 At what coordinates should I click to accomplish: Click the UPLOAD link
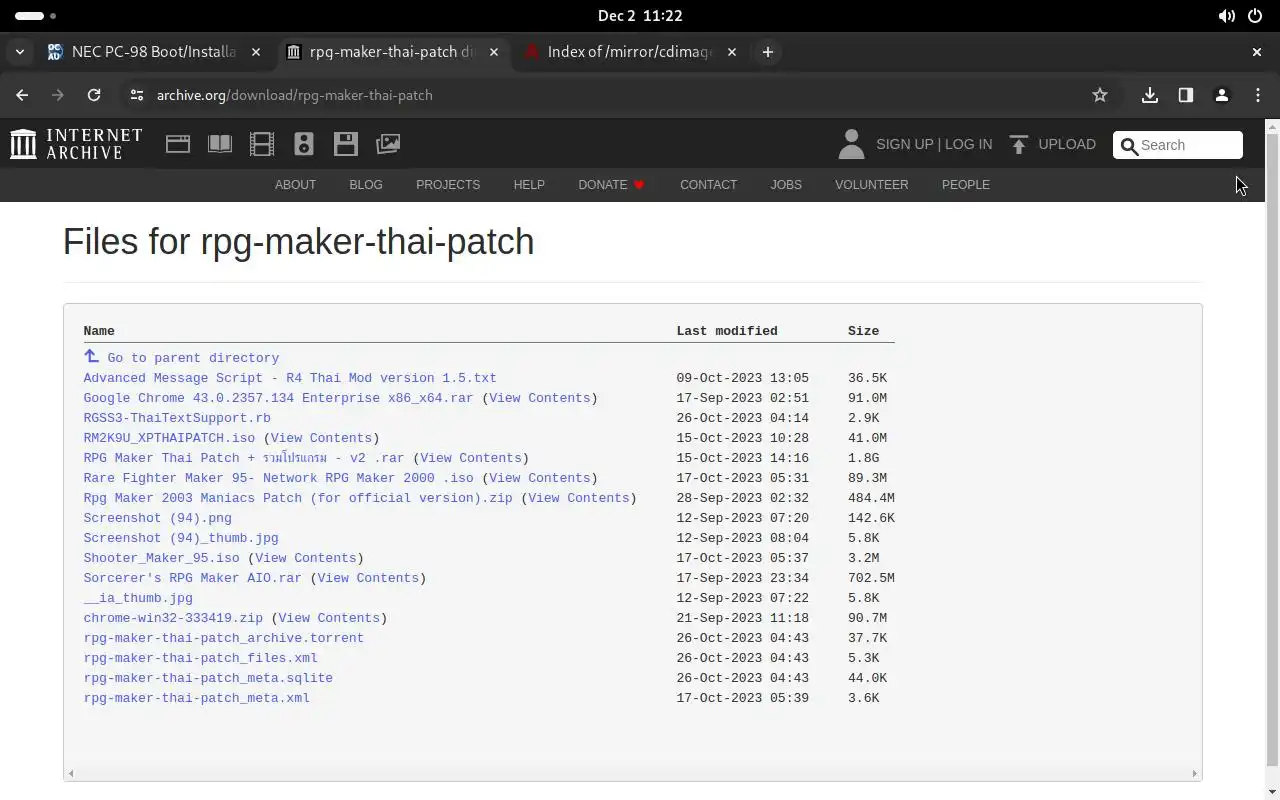click(1067, 144)
